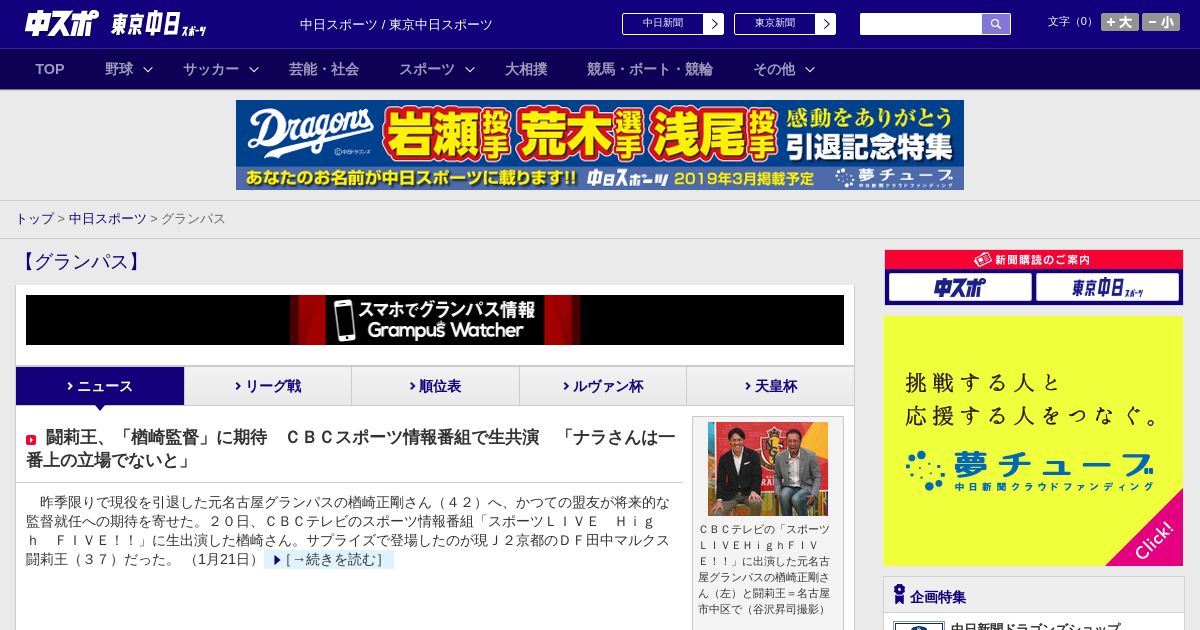Click the Grampus Watcher banner
The height and width of the screenshot is (630, 1200).
point(435,320)
